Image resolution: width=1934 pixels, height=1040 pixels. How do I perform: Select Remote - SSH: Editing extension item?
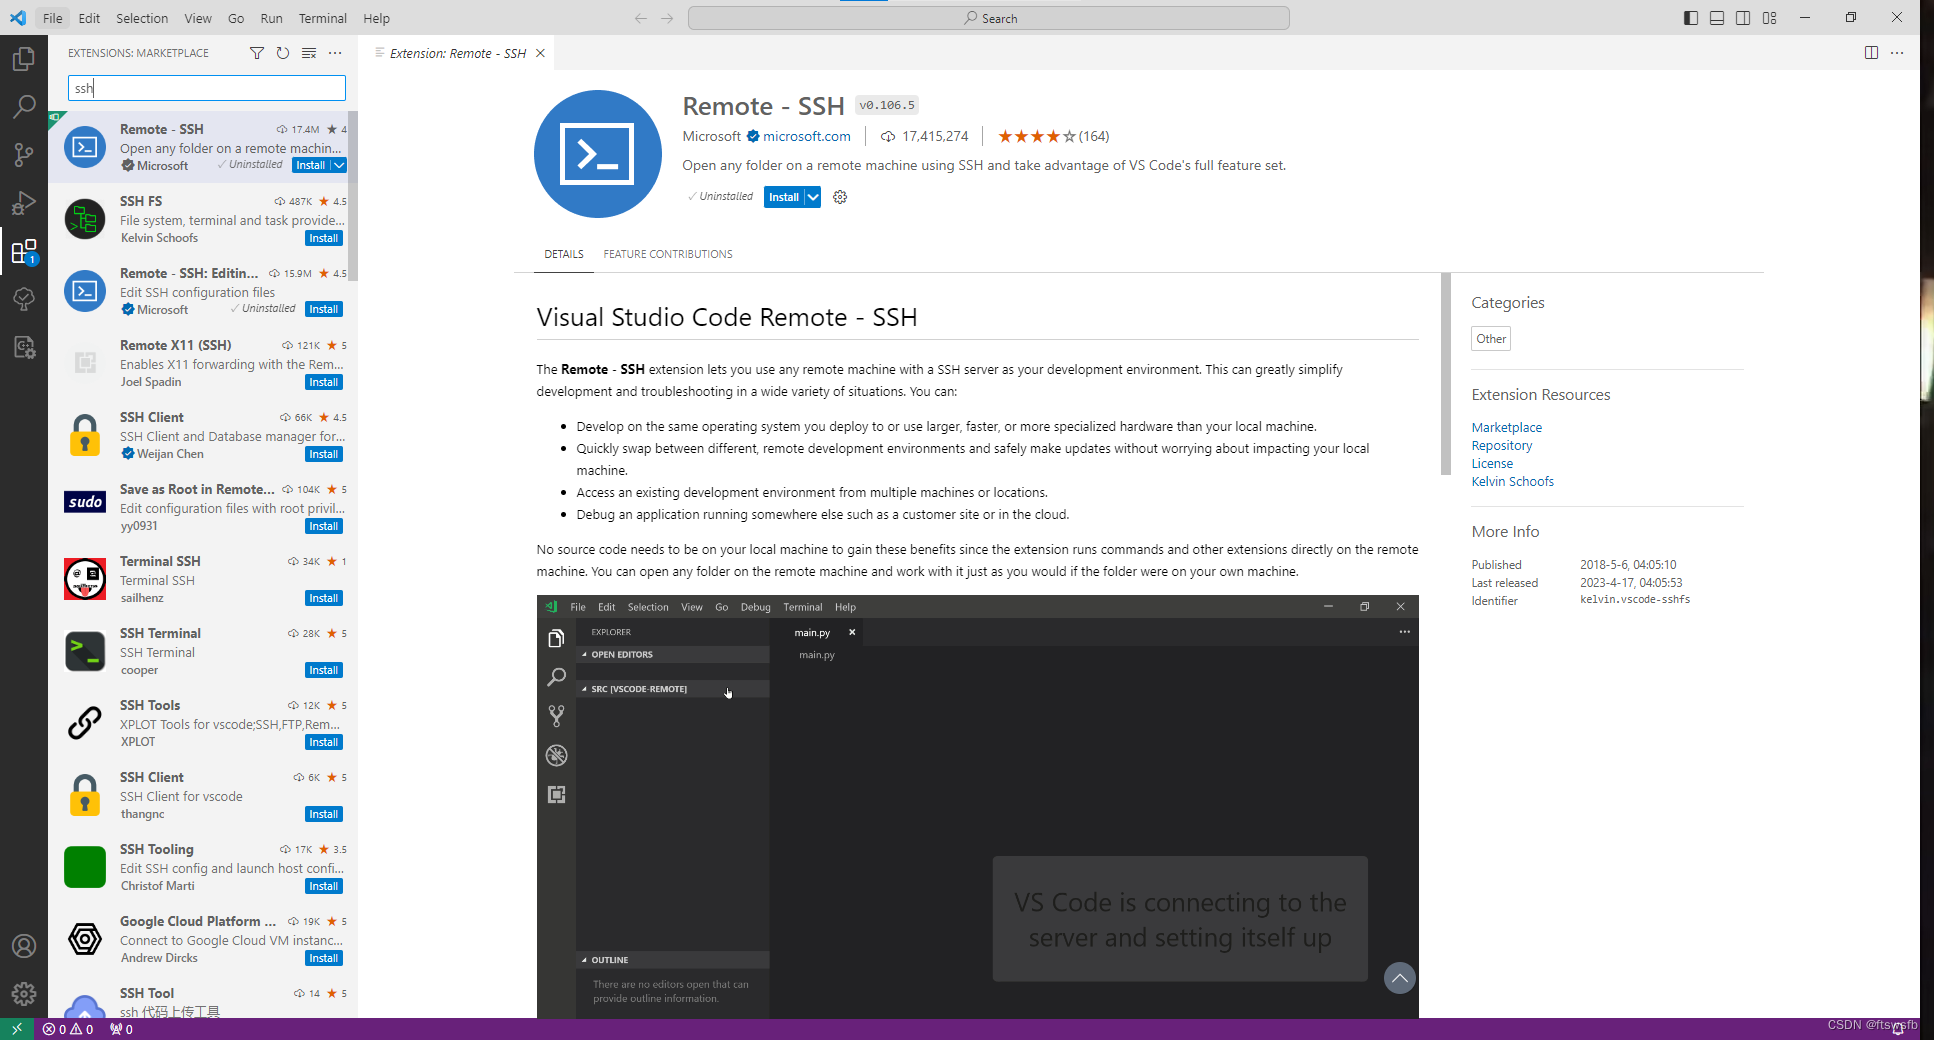pos(203,291)
